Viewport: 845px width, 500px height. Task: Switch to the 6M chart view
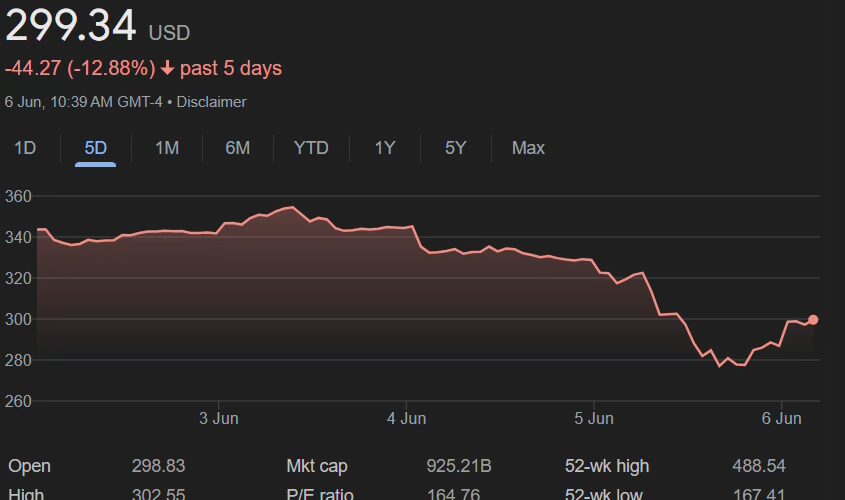(x=237, y=148)
